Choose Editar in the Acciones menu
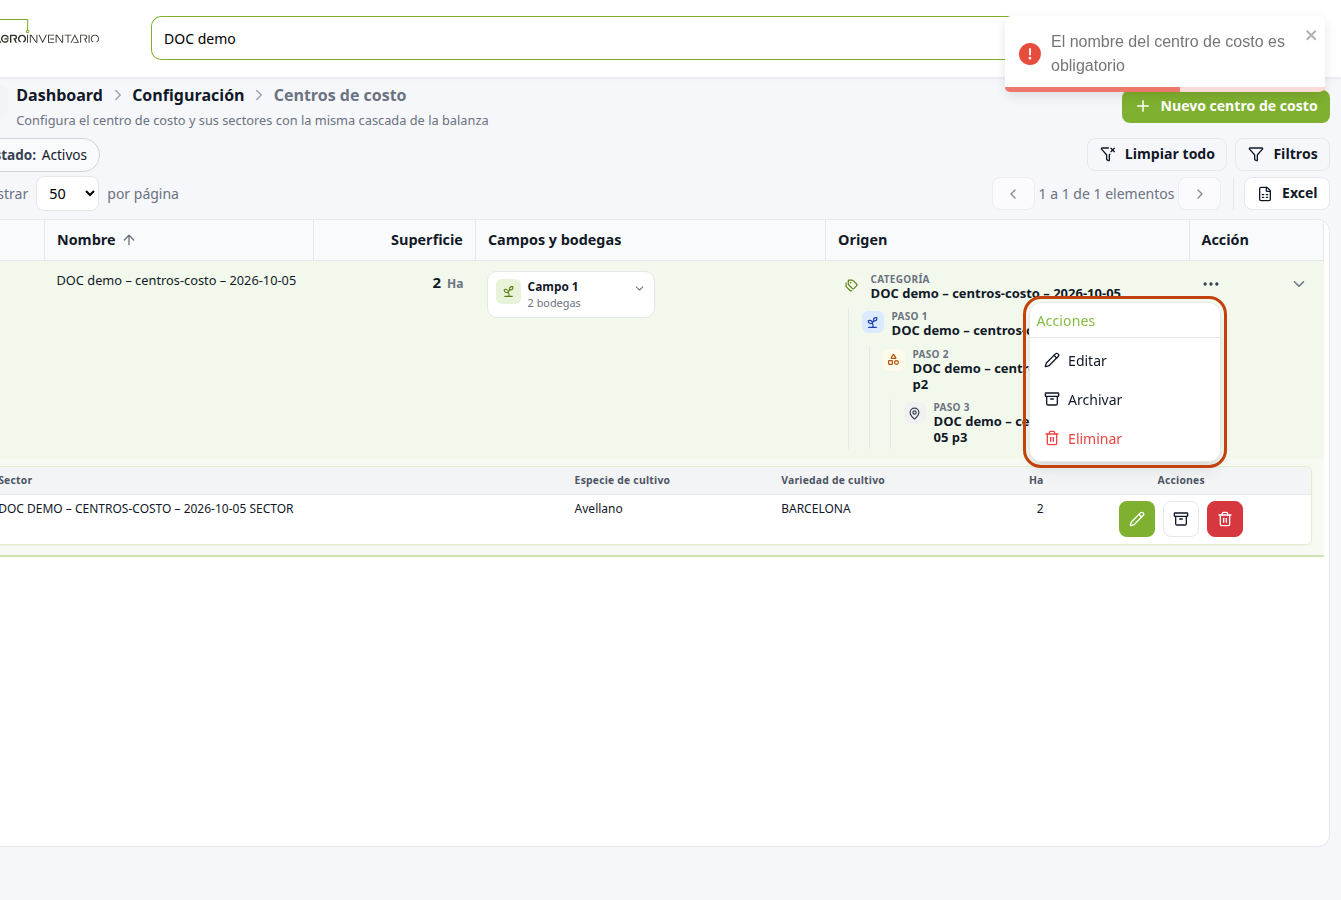 pos(1125,361)
